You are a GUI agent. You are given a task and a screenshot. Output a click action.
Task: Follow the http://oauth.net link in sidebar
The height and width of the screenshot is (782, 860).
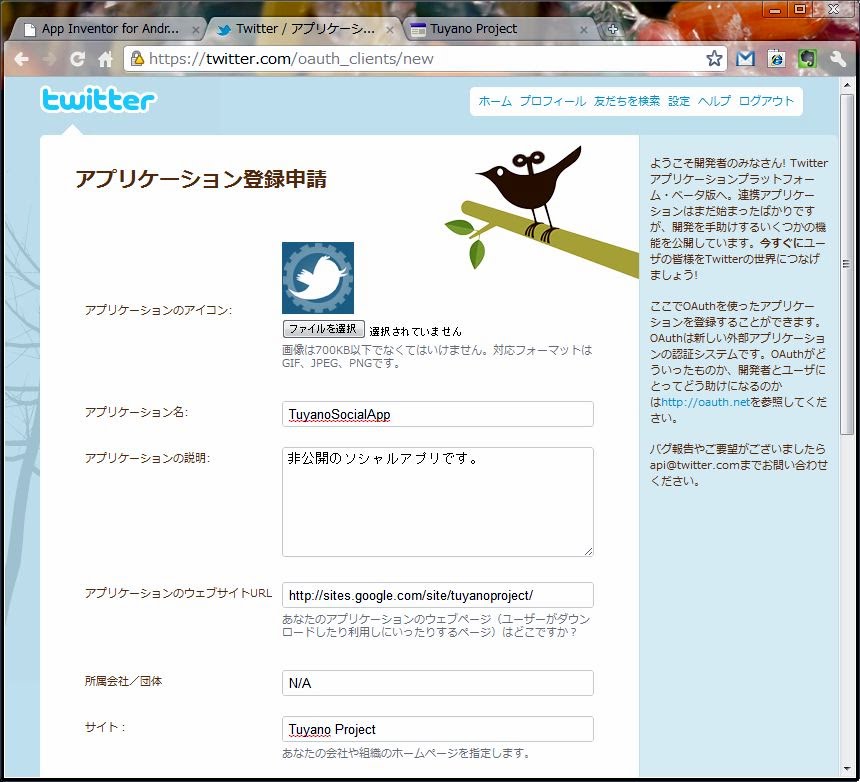click(x=705, y=402)
